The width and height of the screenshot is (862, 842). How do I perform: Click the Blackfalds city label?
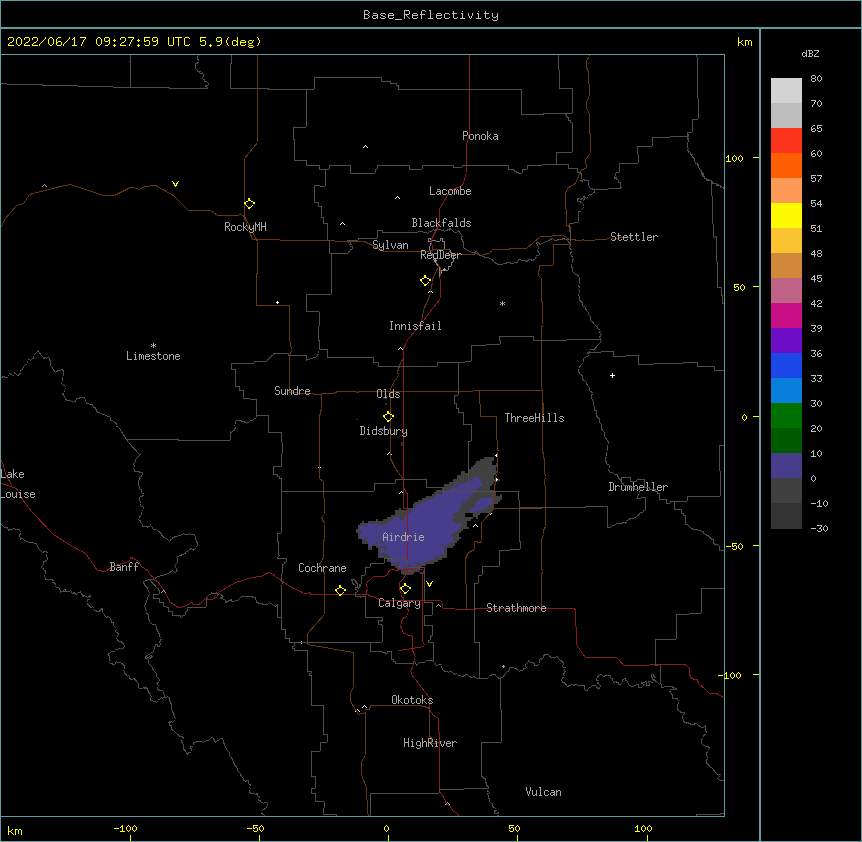pos(441,223)
